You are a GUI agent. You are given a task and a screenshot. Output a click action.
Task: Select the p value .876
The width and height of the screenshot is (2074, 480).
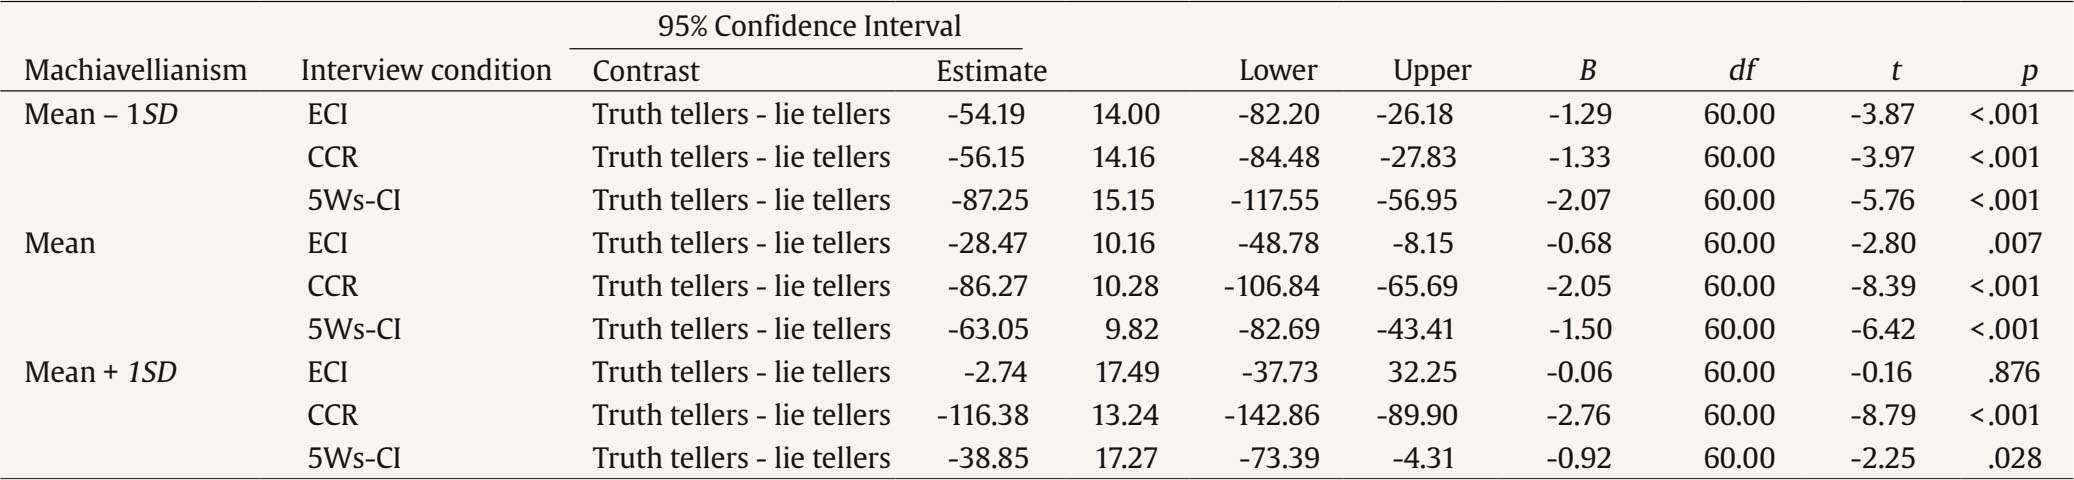coord(2015,372)
